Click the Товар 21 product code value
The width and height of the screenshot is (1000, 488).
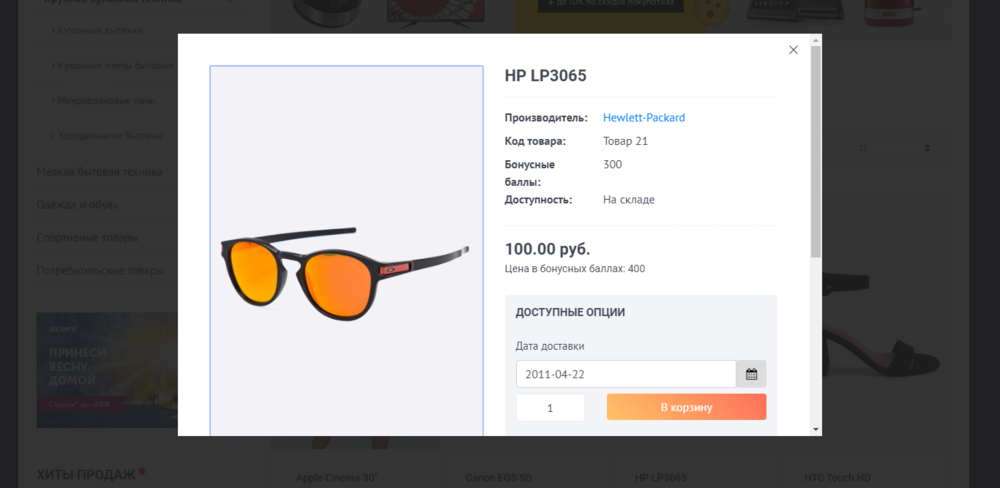626,141
